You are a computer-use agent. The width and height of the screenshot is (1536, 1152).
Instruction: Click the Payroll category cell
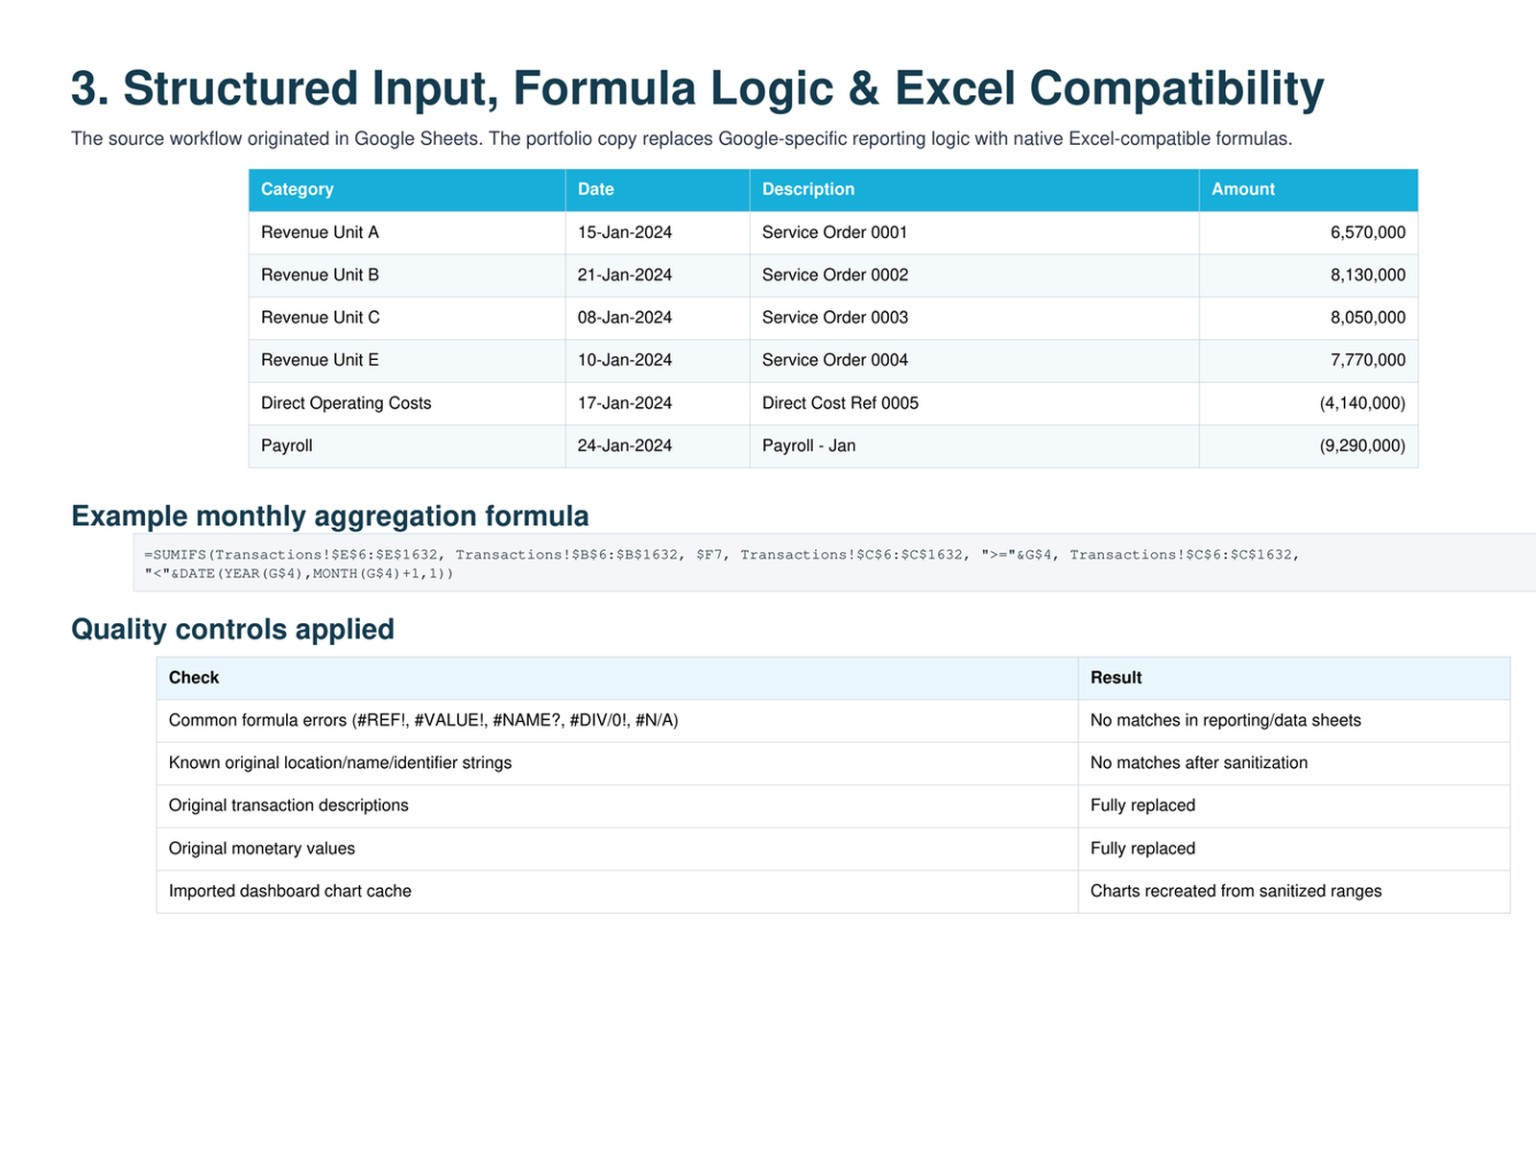point(407,446)
